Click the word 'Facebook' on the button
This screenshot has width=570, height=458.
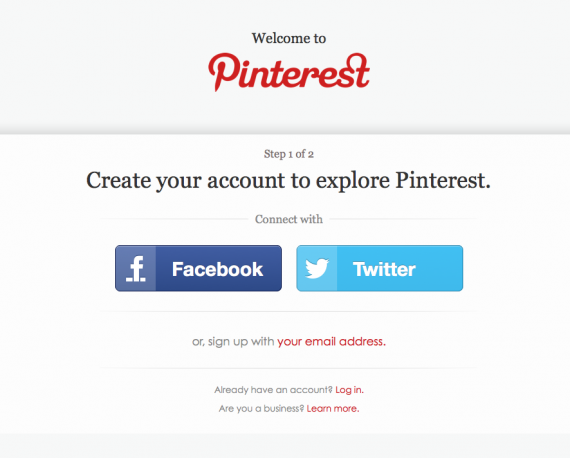tap(217, 269)
